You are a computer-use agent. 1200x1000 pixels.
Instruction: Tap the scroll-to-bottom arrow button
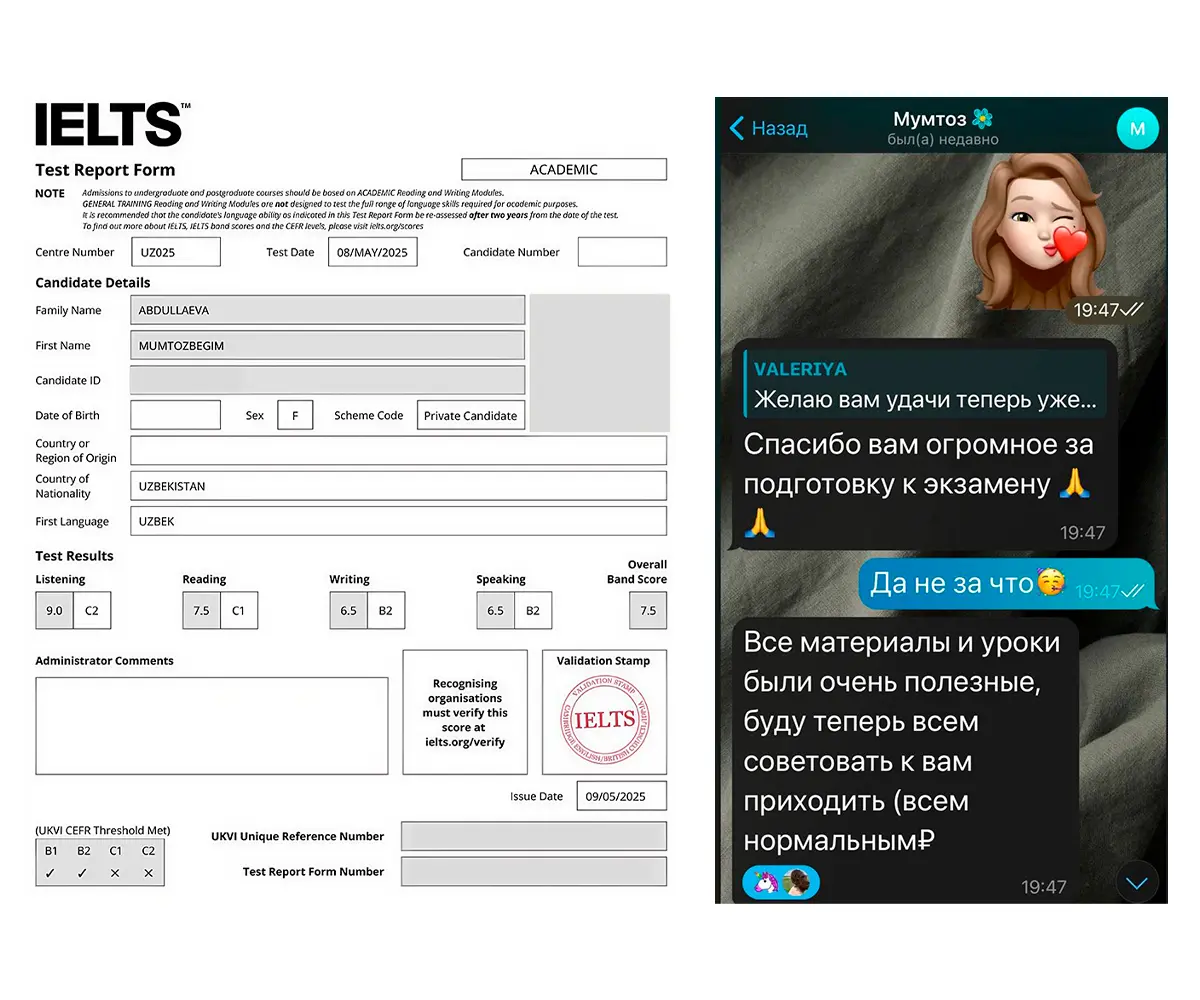1137,883
